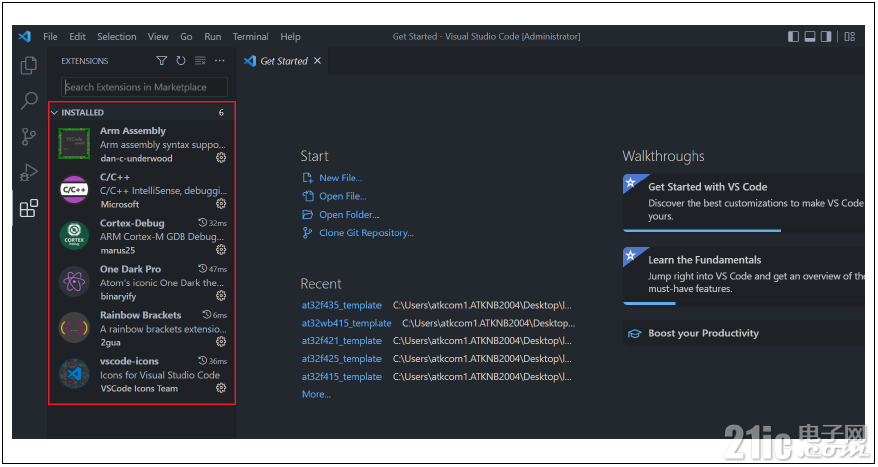This screenshot has width=878, height=467.
Task: Open the manage gear for Rainbow Brackets
Action: [x=221, y=341]
